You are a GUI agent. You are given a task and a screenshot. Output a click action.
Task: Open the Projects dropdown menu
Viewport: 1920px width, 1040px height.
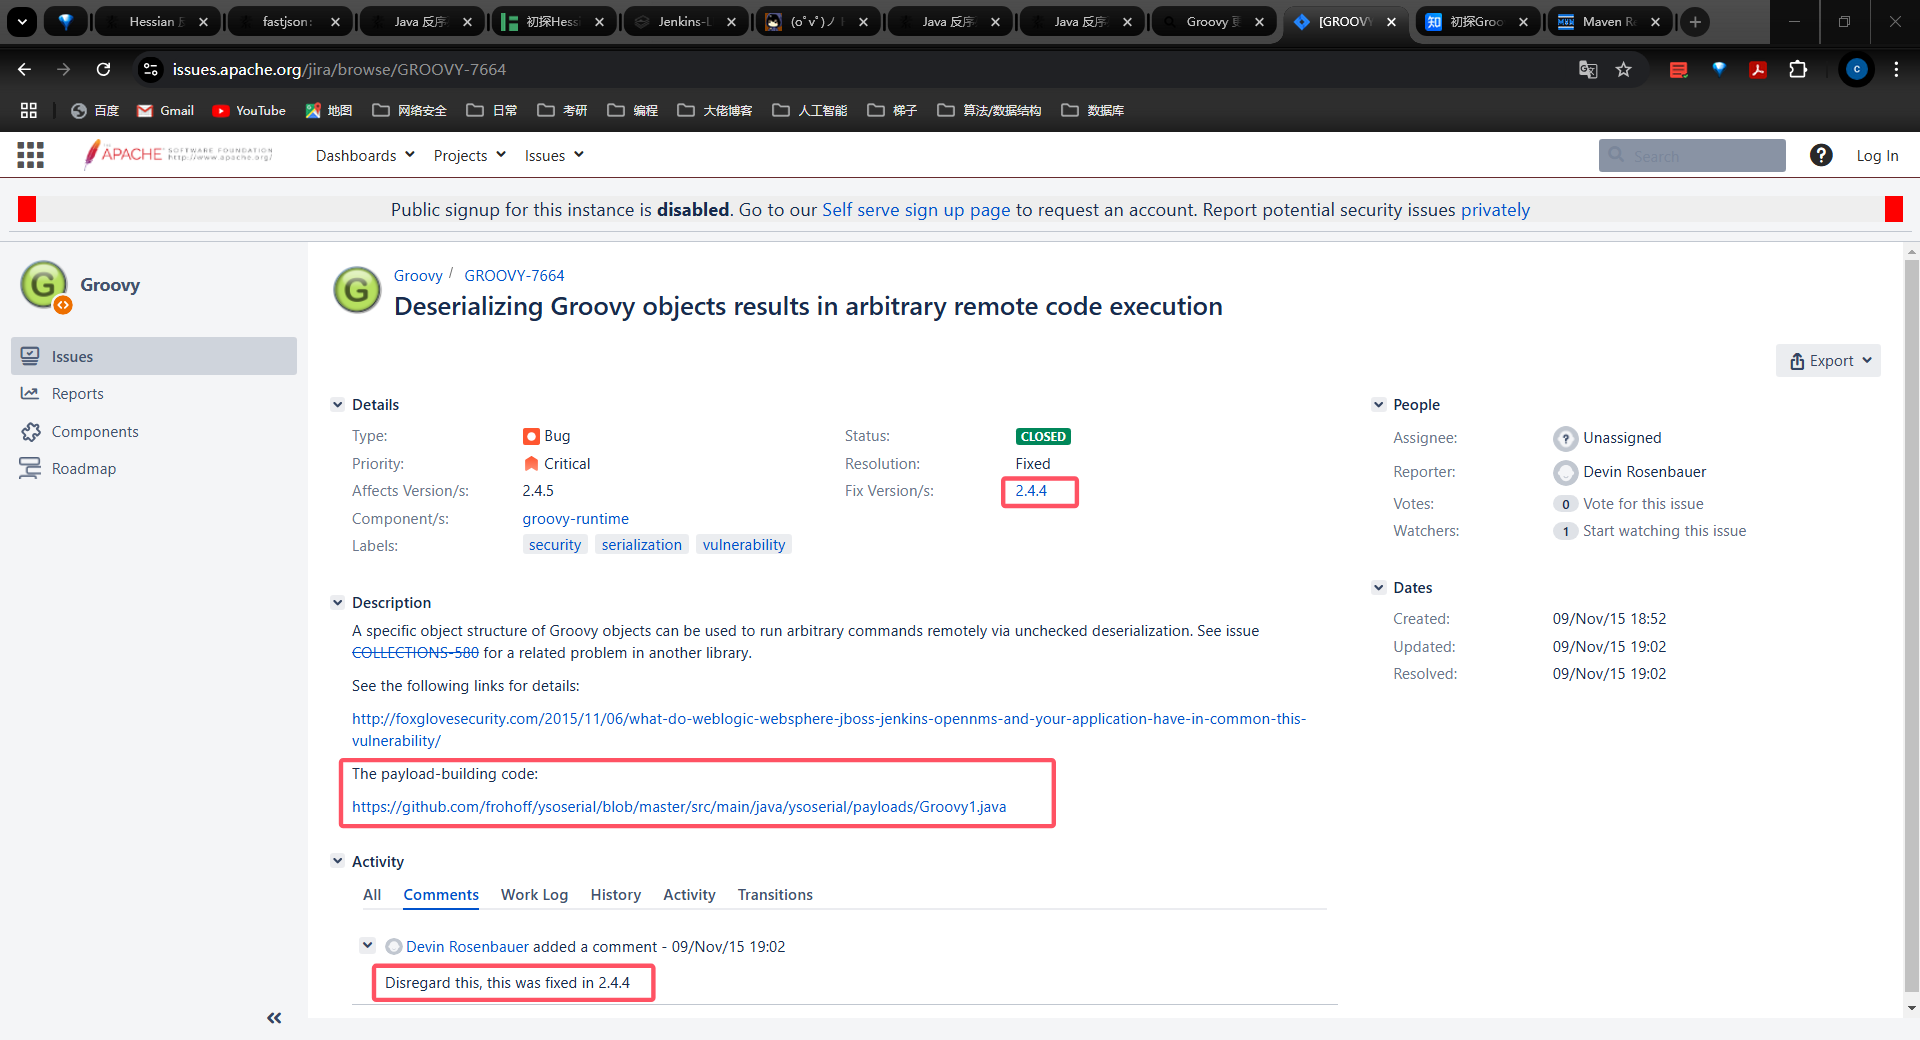tap(470, 155)
